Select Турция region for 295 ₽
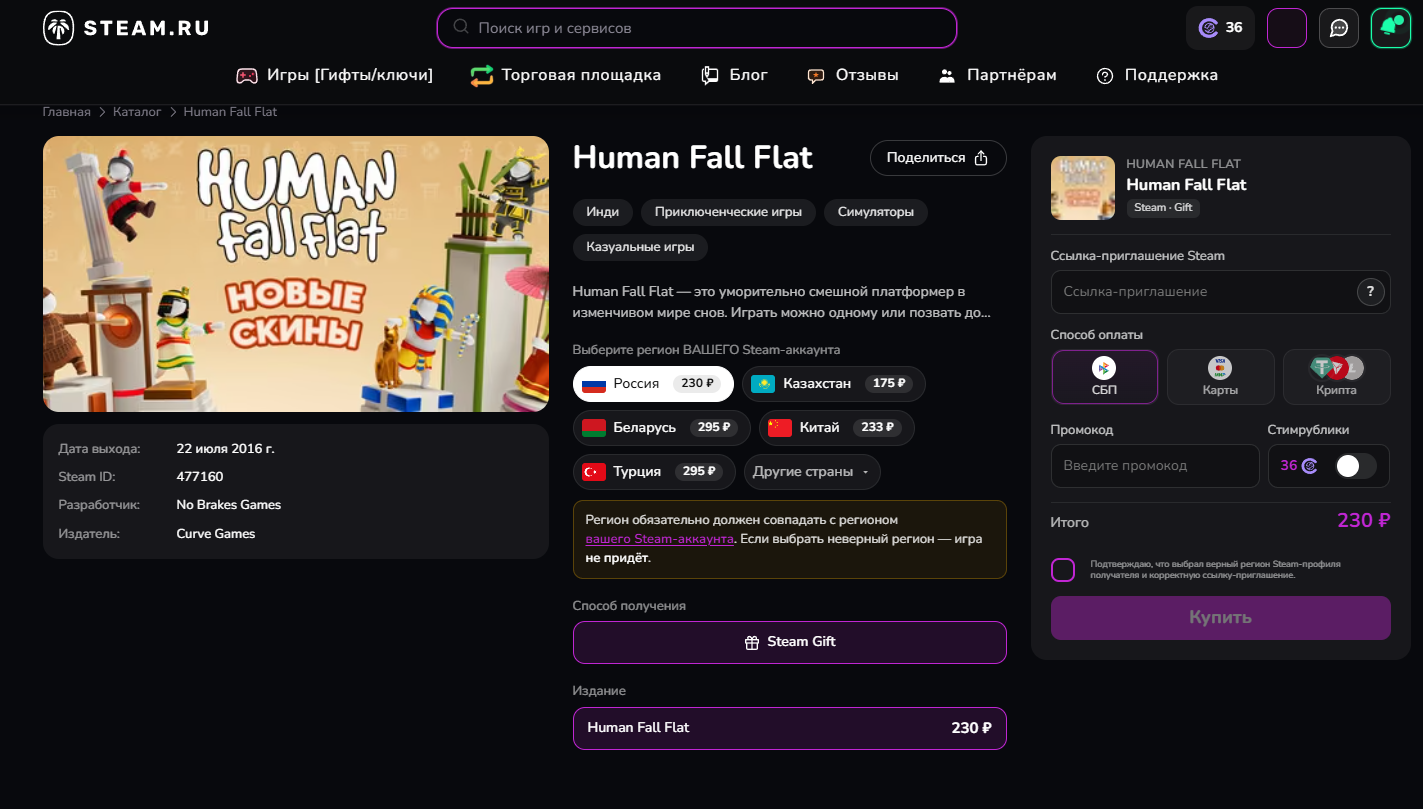Viewport: 1423px width, 809px height. [654, 472]
